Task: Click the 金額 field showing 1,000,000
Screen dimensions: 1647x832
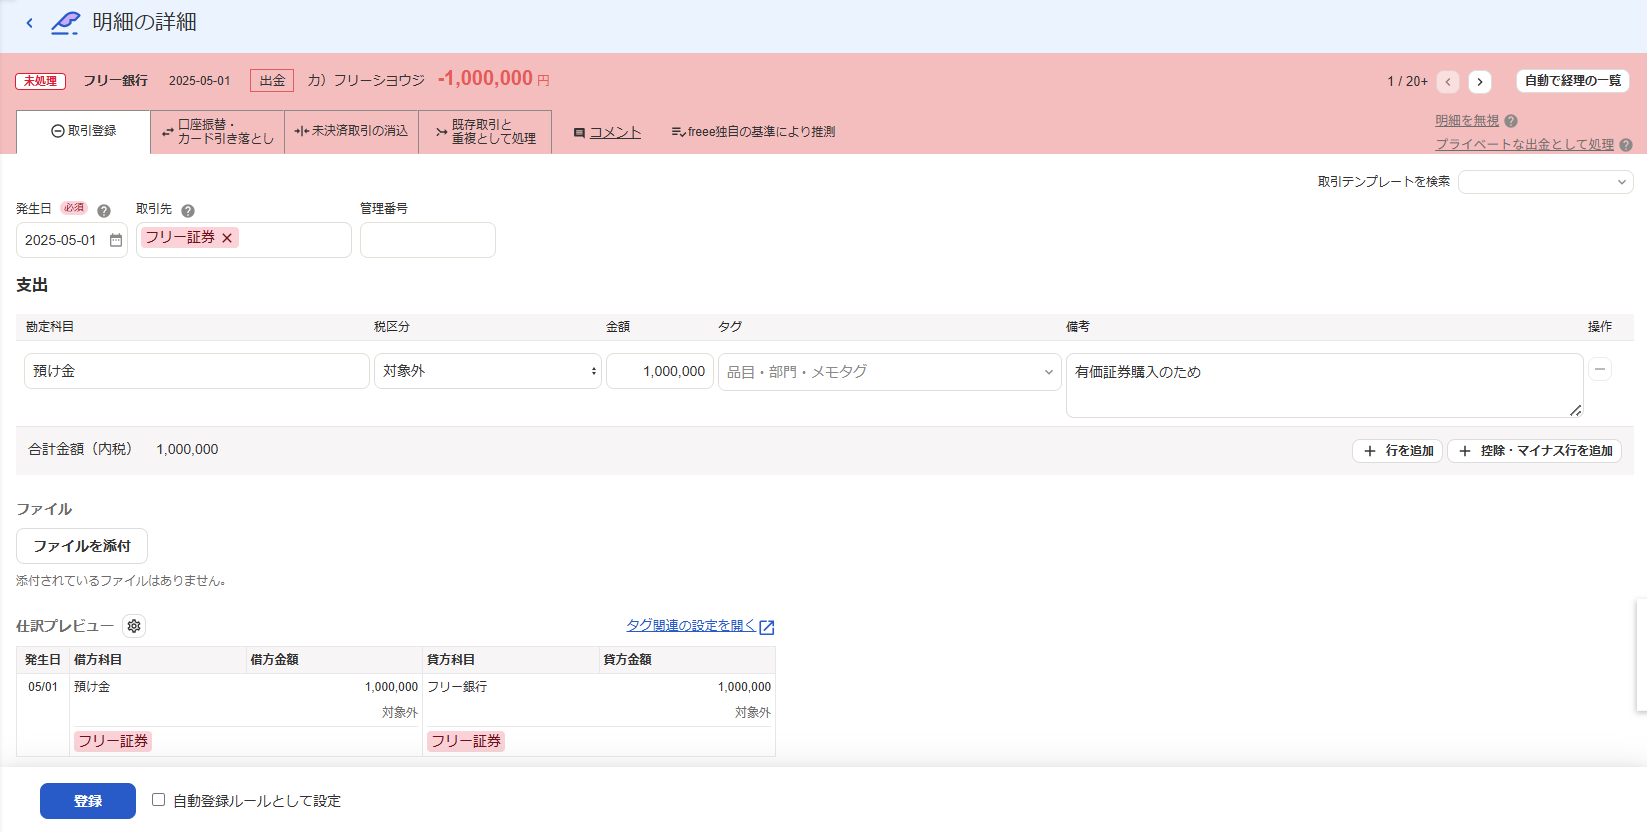Action: point(660,371)
